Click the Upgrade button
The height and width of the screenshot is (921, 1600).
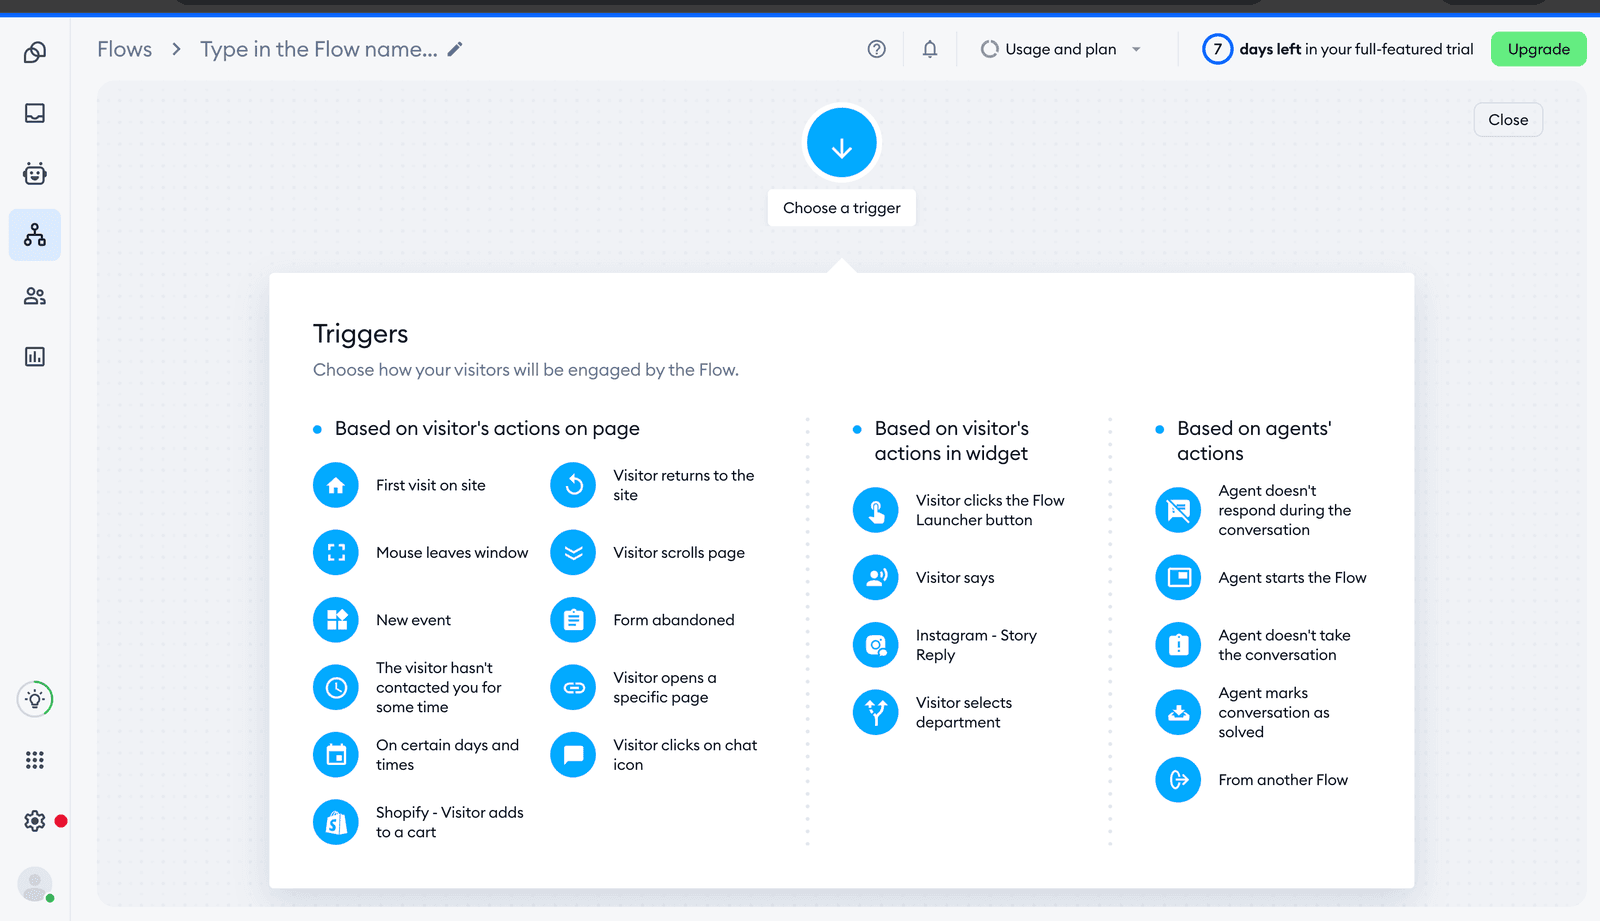pyautogui.click(x=1538, y=49)
